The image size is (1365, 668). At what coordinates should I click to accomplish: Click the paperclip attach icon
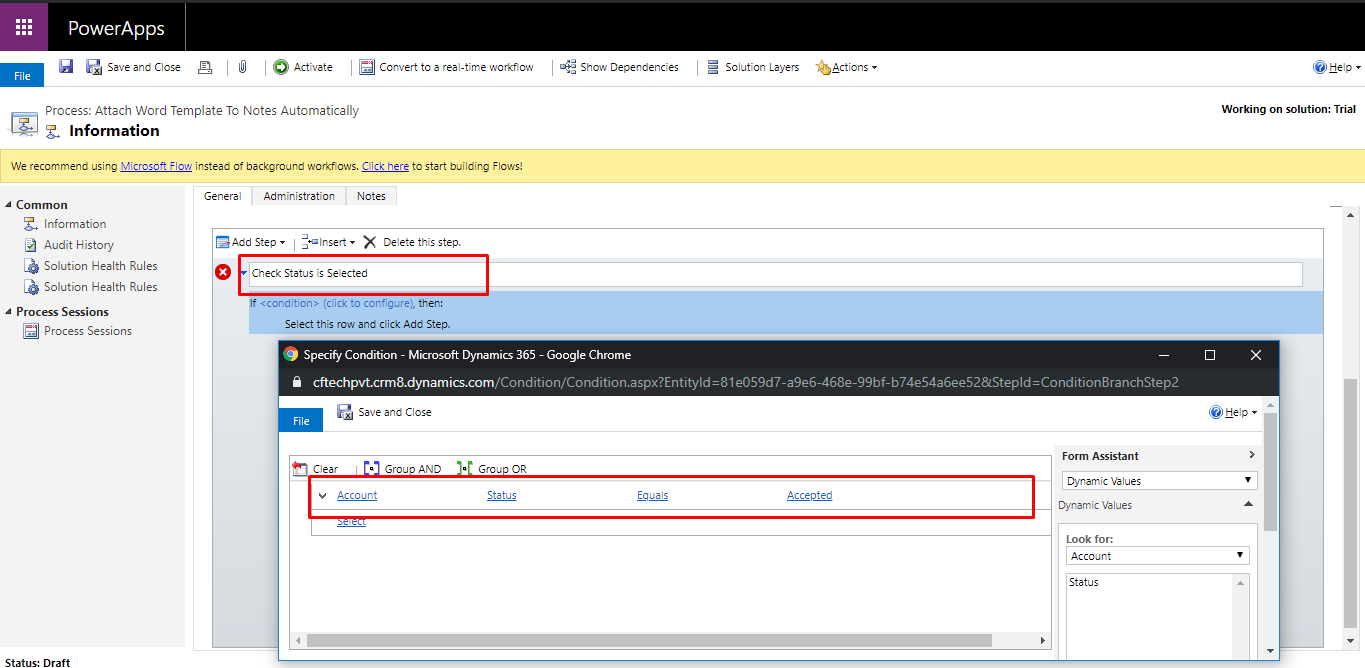point(242,67)
